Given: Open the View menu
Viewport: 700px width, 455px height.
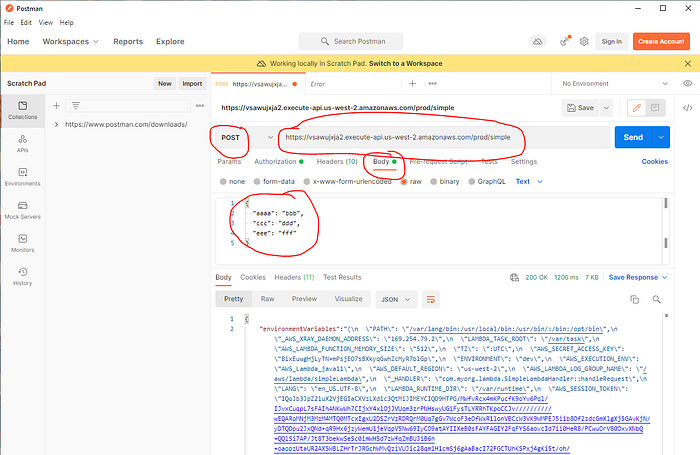Looking at the screenshot, I should click(46, 22).
